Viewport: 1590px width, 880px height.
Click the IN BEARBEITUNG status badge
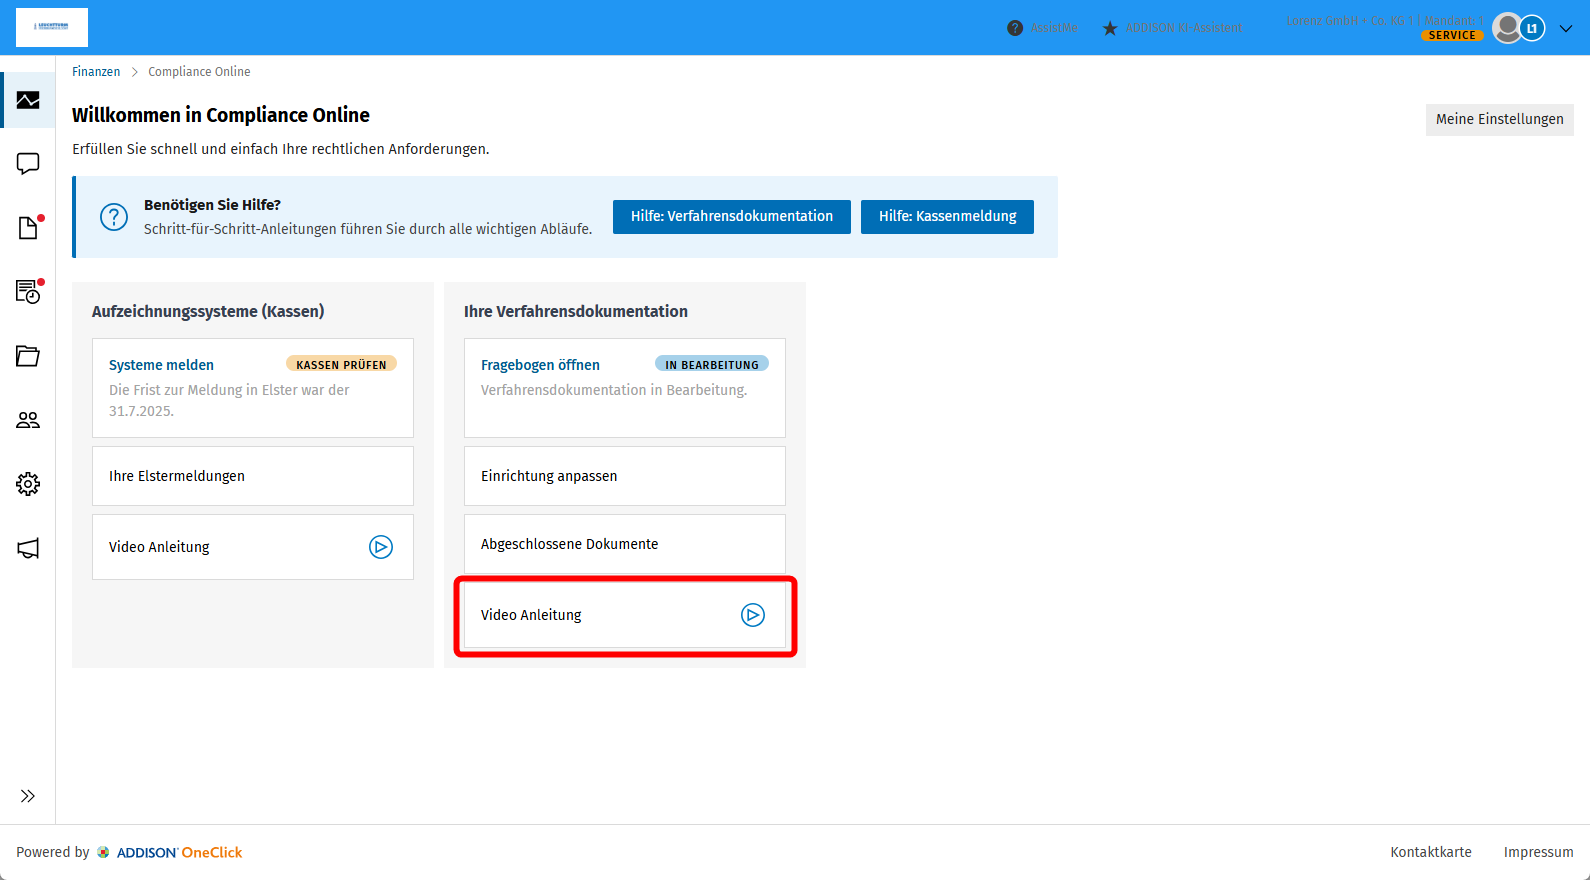(x=712, y=365)
